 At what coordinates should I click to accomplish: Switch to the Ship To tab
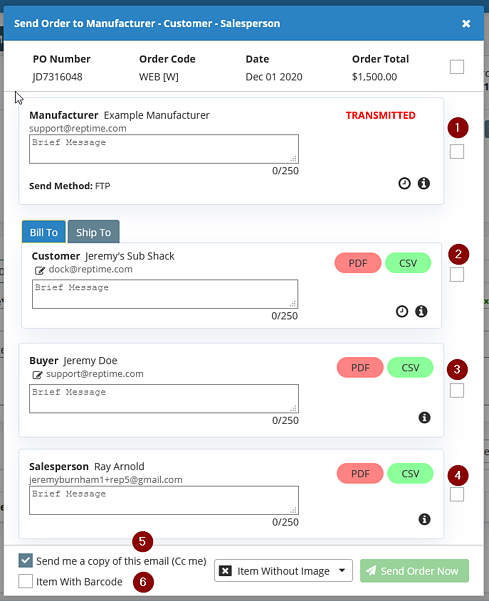[x=94, y=232]
